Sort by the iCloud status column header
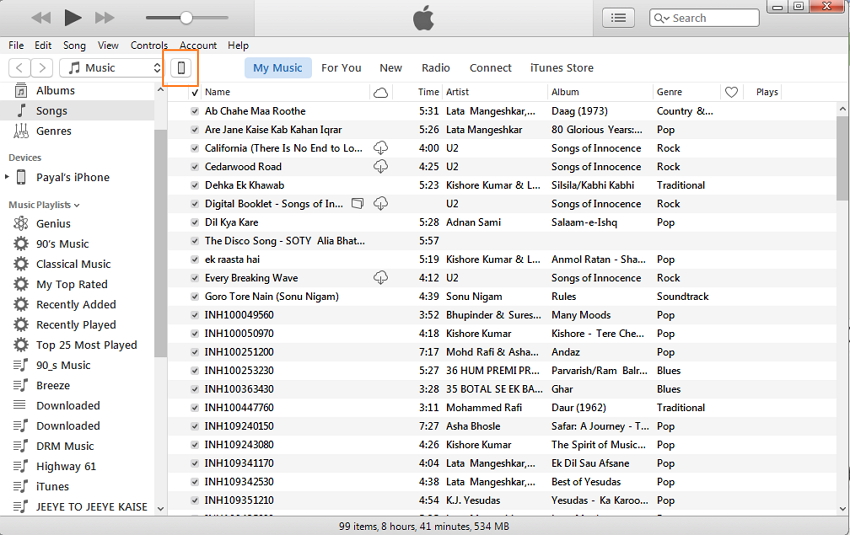 click(x=381, y=92)
